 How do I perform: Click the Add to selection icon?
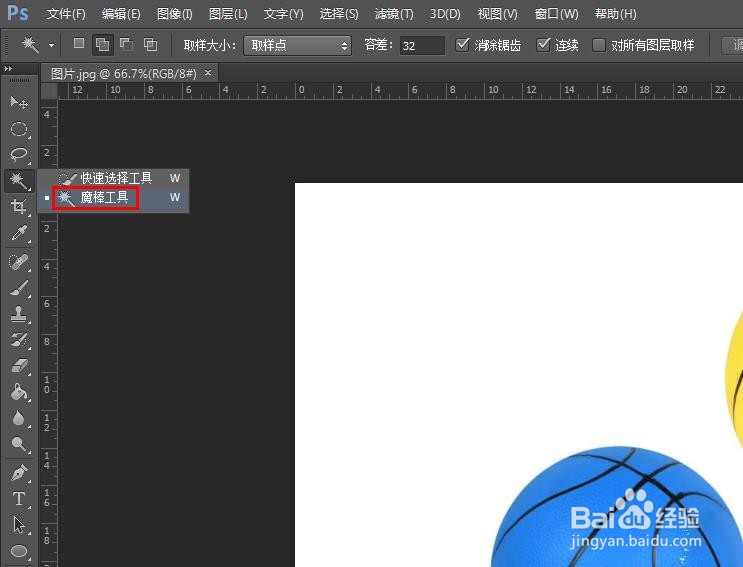coord(102,45)
